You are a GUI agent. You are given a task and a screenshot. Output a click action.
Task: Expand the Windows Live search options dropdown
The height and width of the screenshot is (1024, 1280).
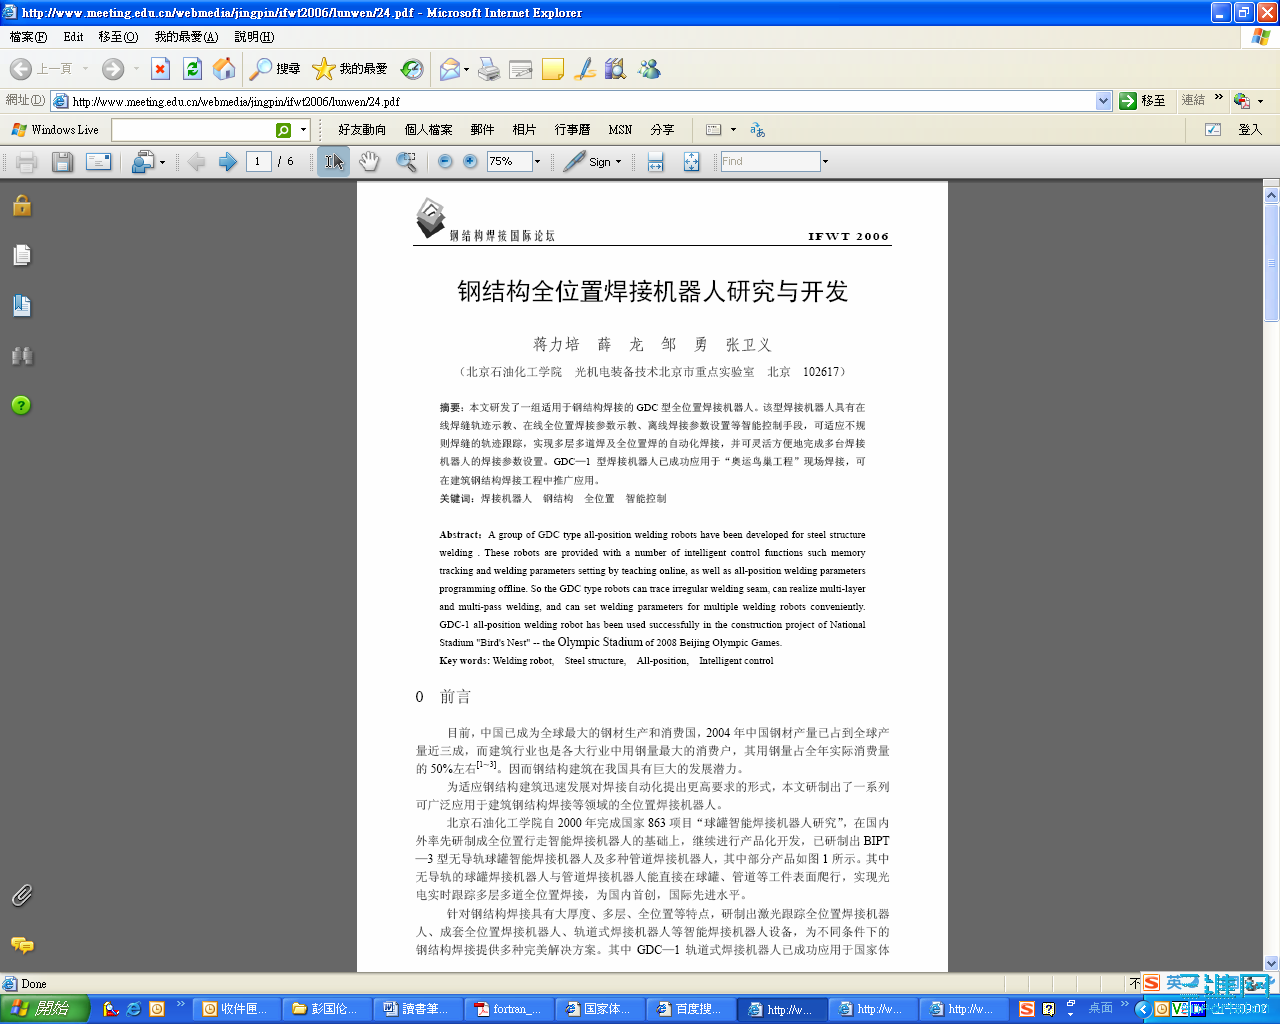tap(303, 130)
